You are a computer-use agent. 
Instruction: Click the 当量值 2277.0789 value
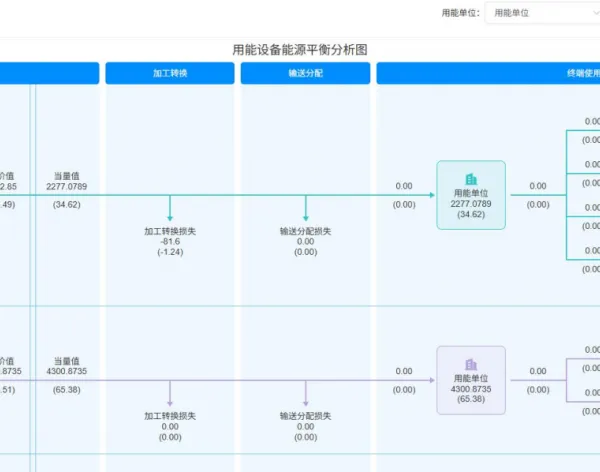coord(67,186)
